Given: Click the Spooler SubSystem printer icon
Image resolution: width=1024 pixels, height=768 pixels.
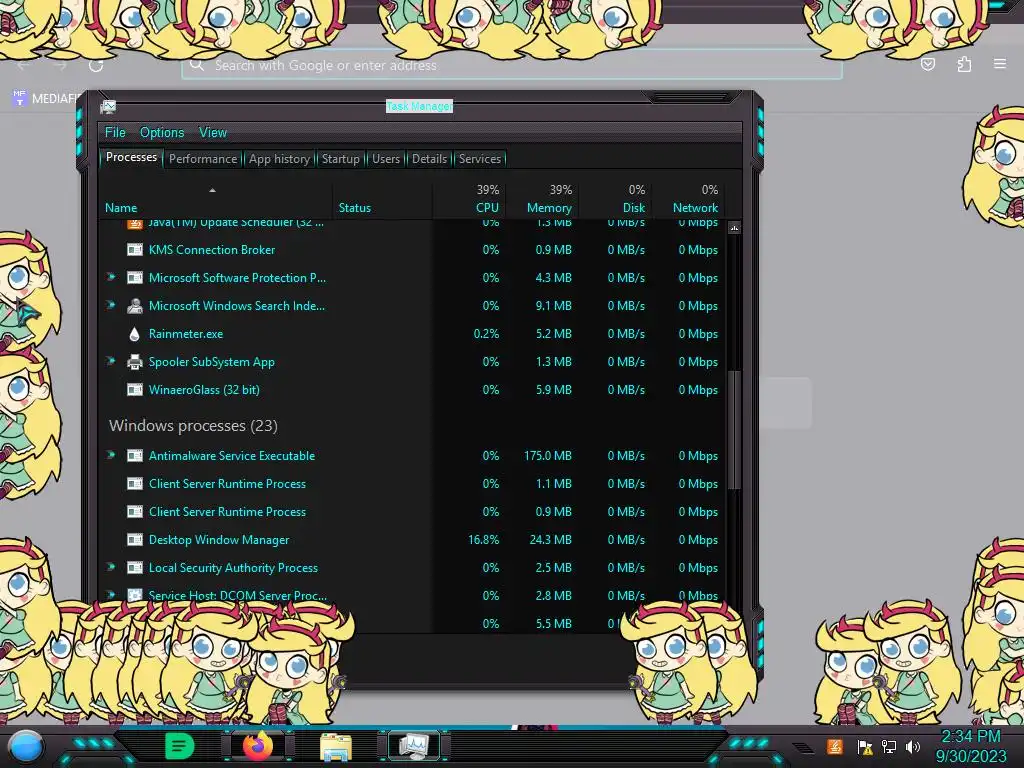Looking at the screenshot, I should coord(135,362).
